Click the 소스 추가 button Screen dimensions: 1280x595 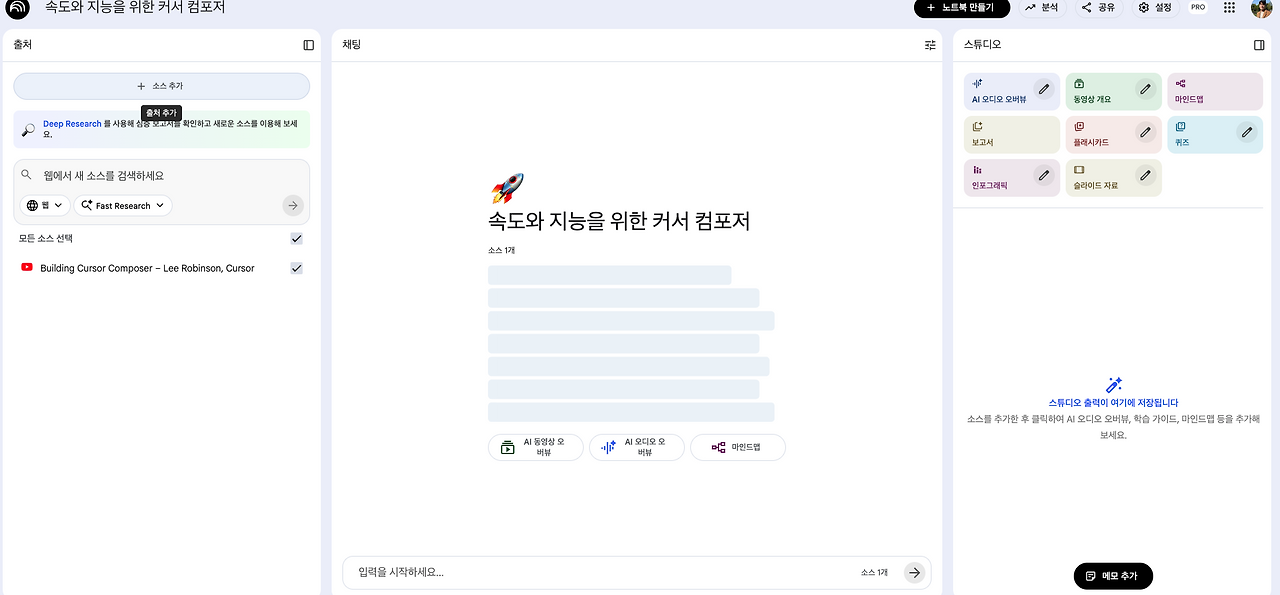click(162, 87)
